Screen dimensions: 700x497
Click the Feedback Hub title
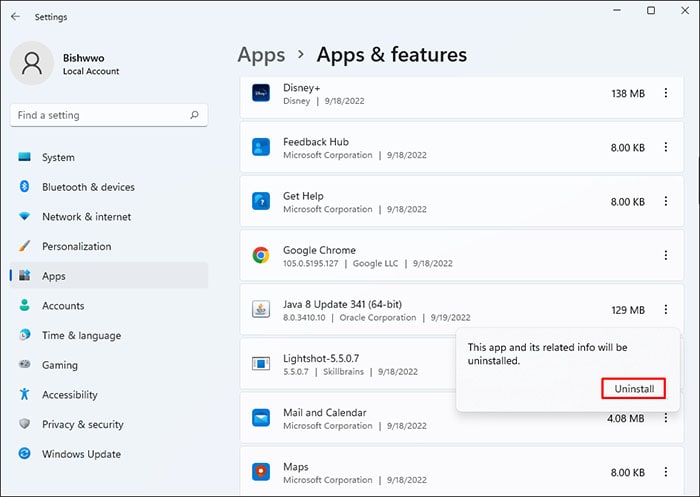(x=316, y=142)
